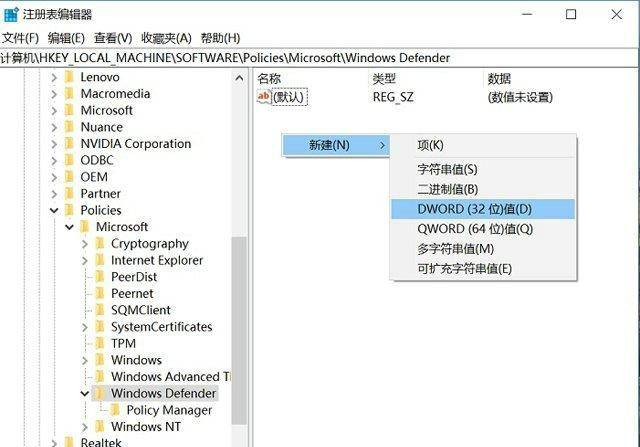The image size is (640, 447).
Task: Collapse the Microsoft key under Policies
Action: pyautogui.click(x=69, y=227)
